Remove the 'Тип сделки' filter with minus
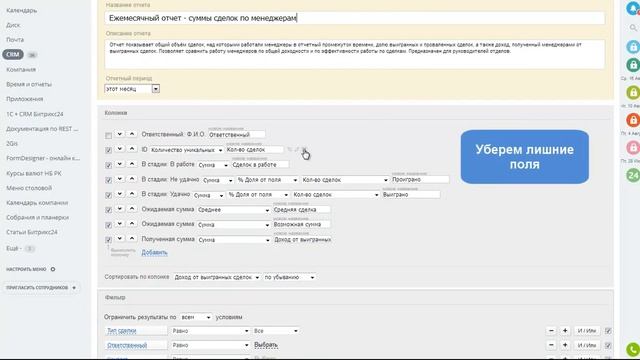 pyautogui.click(x=551, y=331)
